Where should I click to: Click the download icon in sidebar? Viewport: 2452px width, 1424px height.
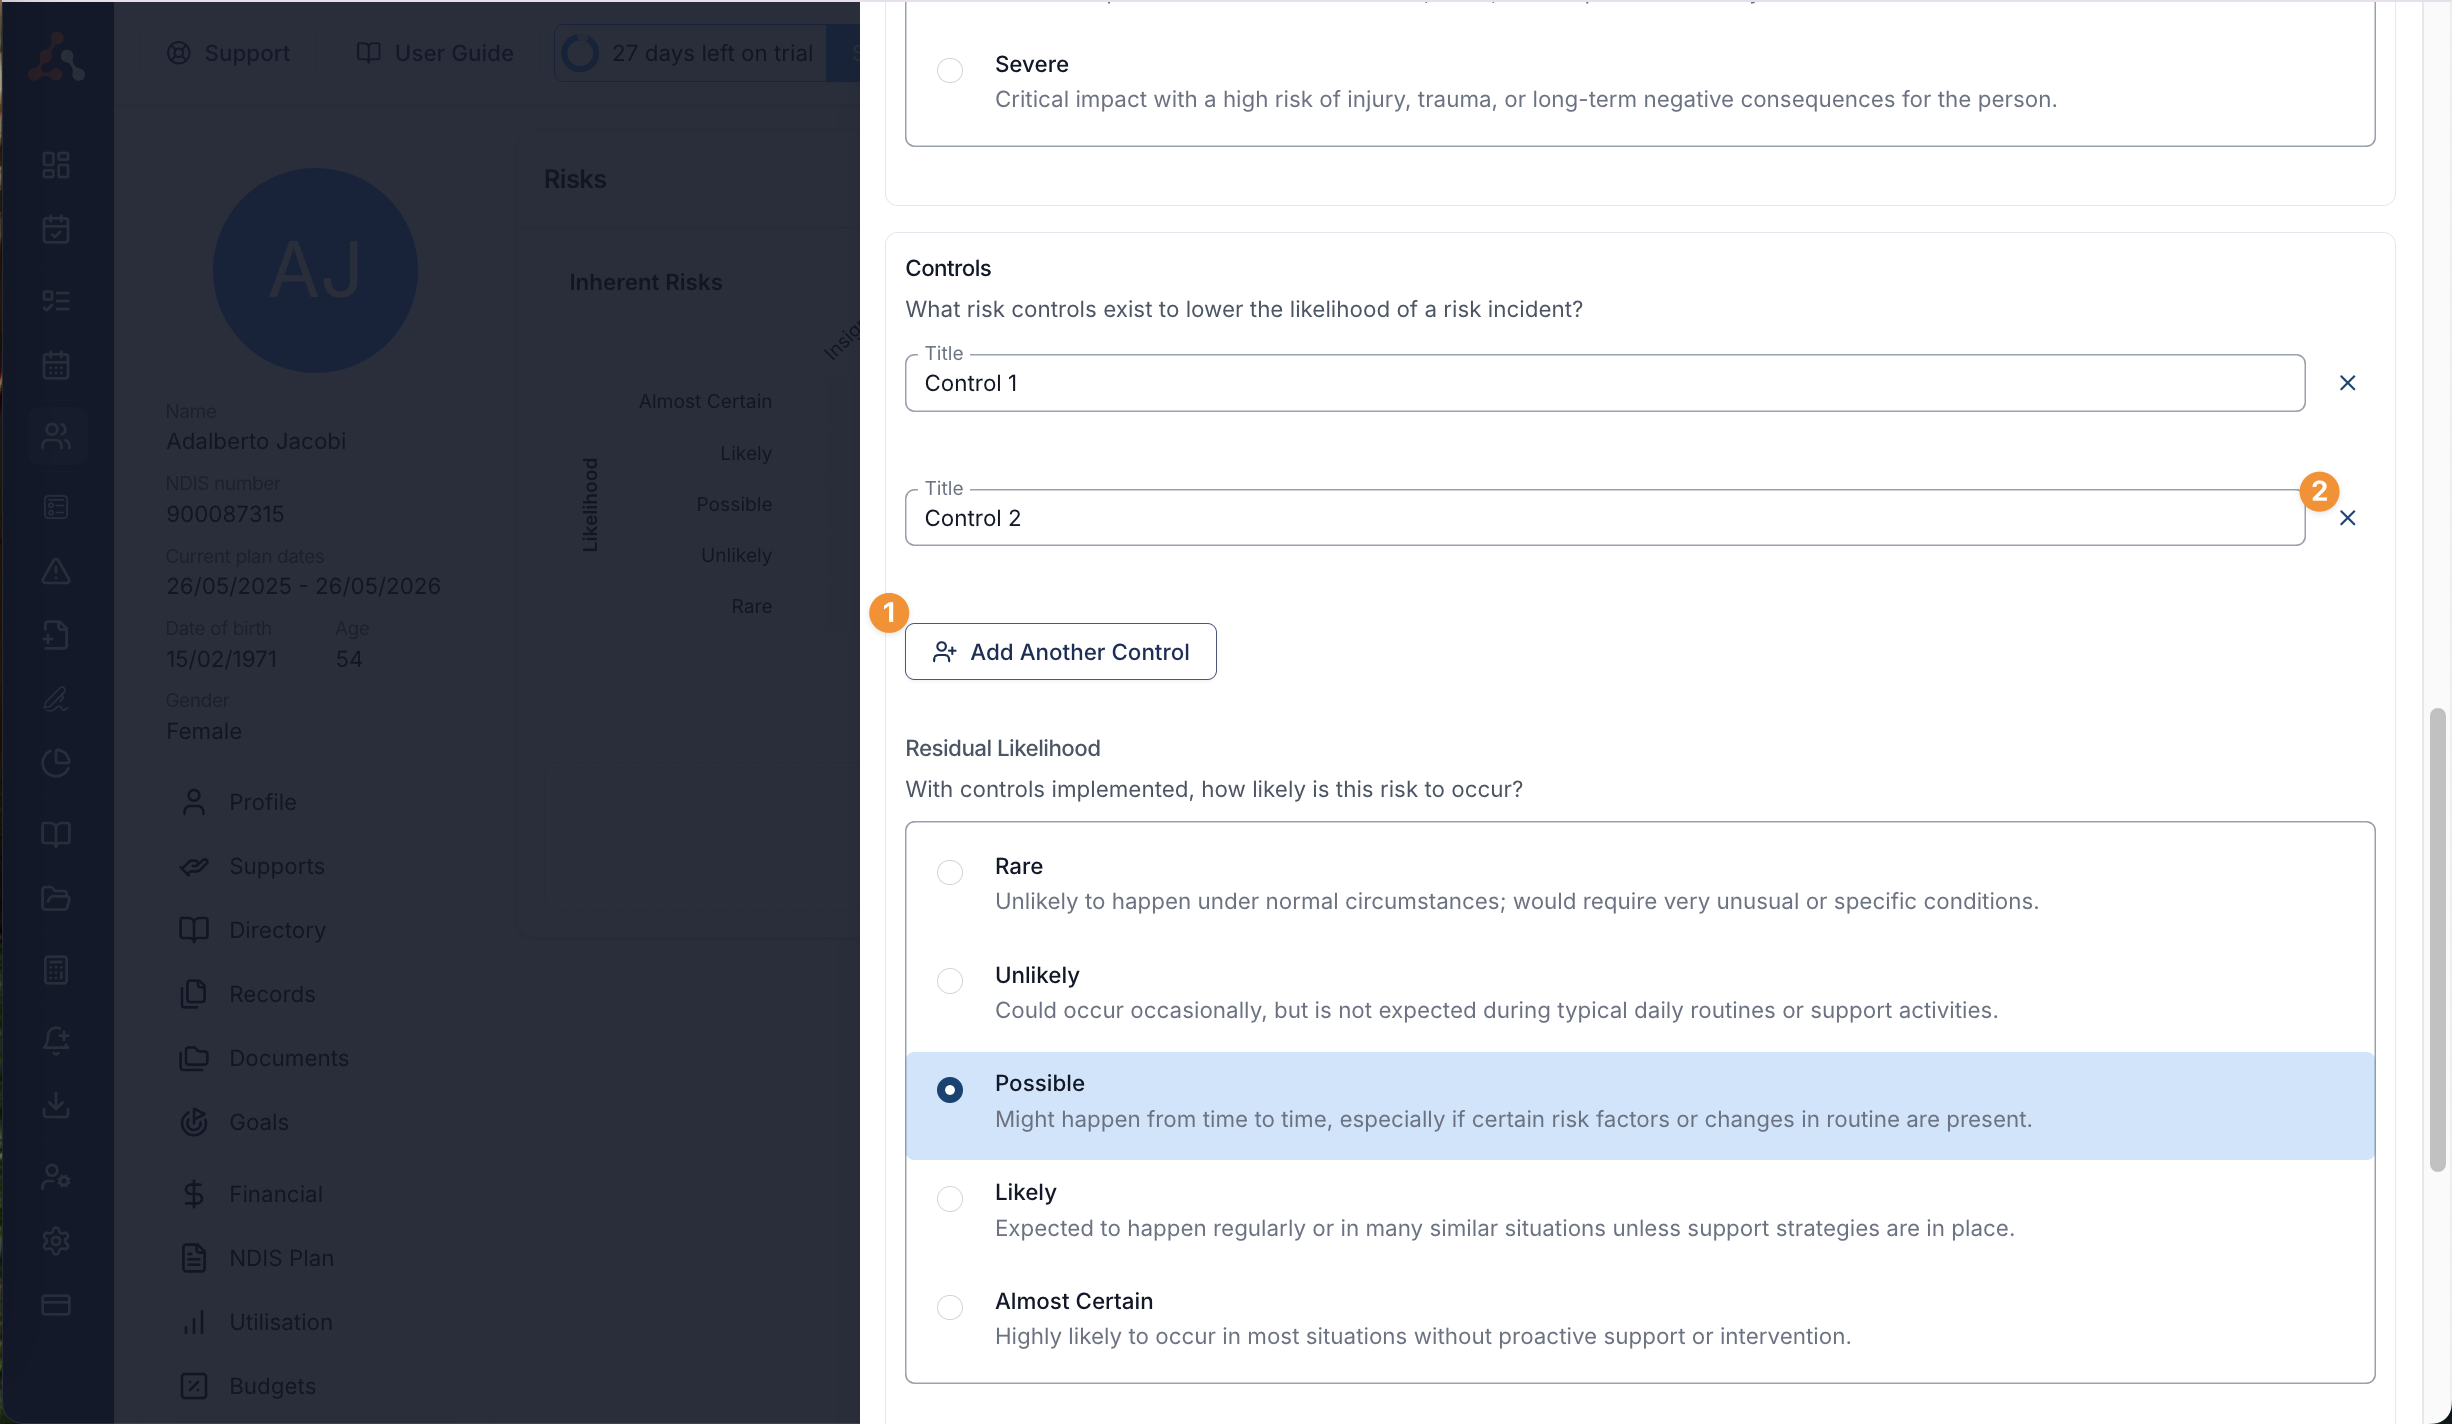[56, 1105]
